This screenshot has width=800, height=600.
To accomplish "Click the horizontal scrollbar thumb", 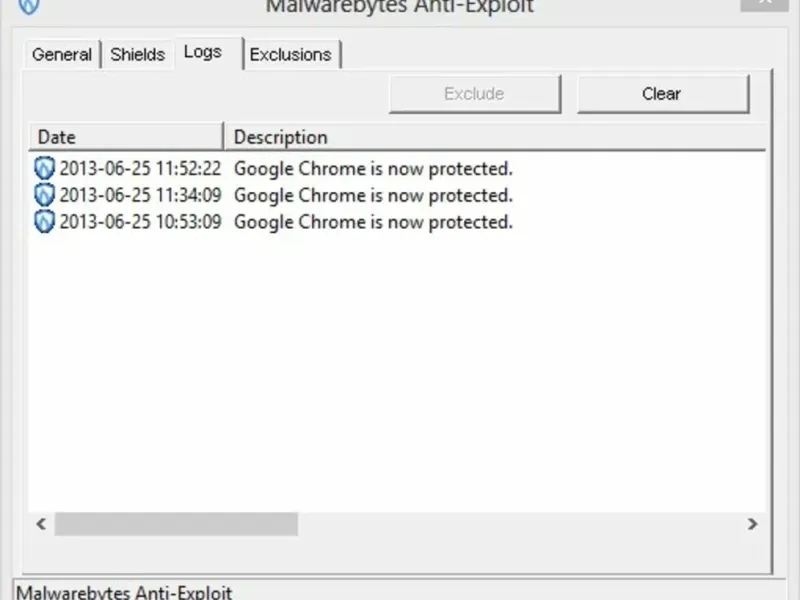I will click(x=176, y=524).
